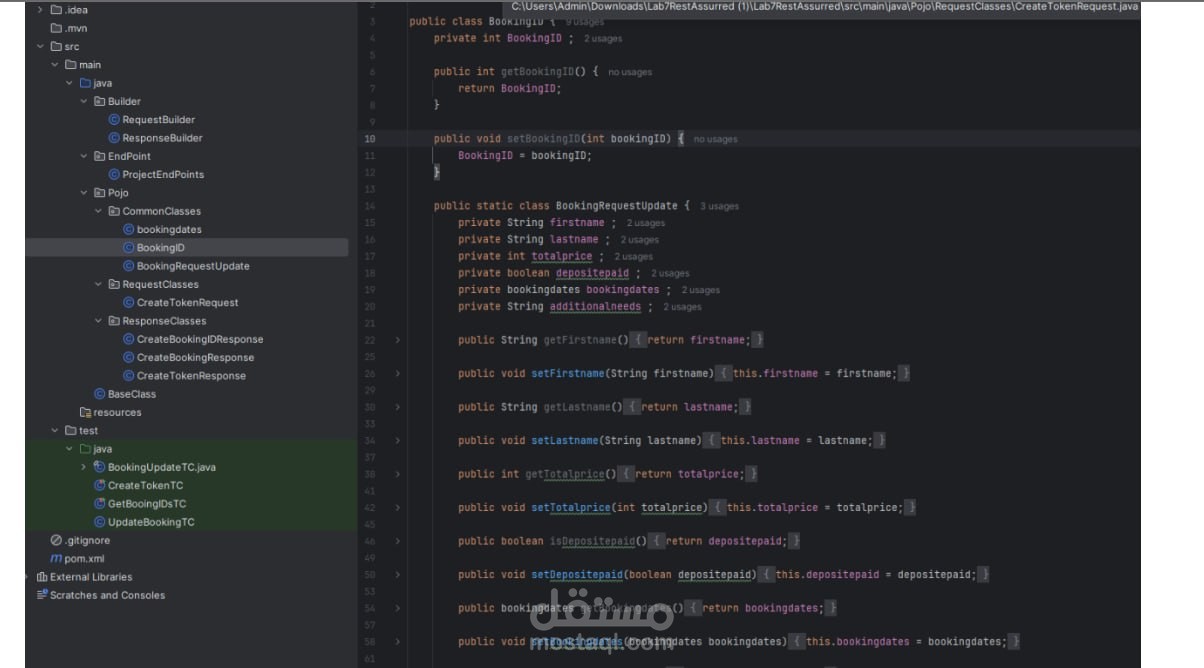This screenshot has height=668, width=1204.
Task: Click the CreateBookingResponse class icon
Action: [x=128, y=357]
